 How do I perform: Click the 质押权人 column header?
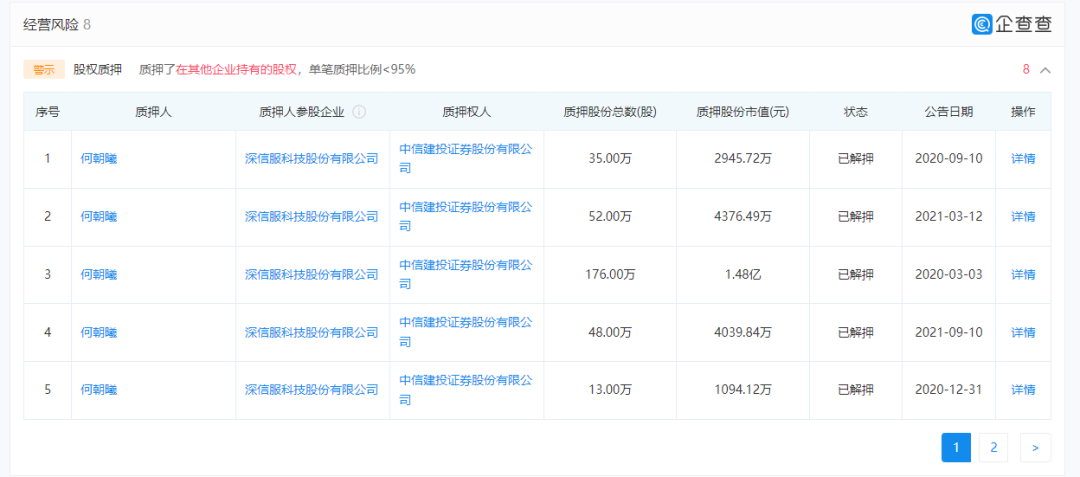point(466,112)
